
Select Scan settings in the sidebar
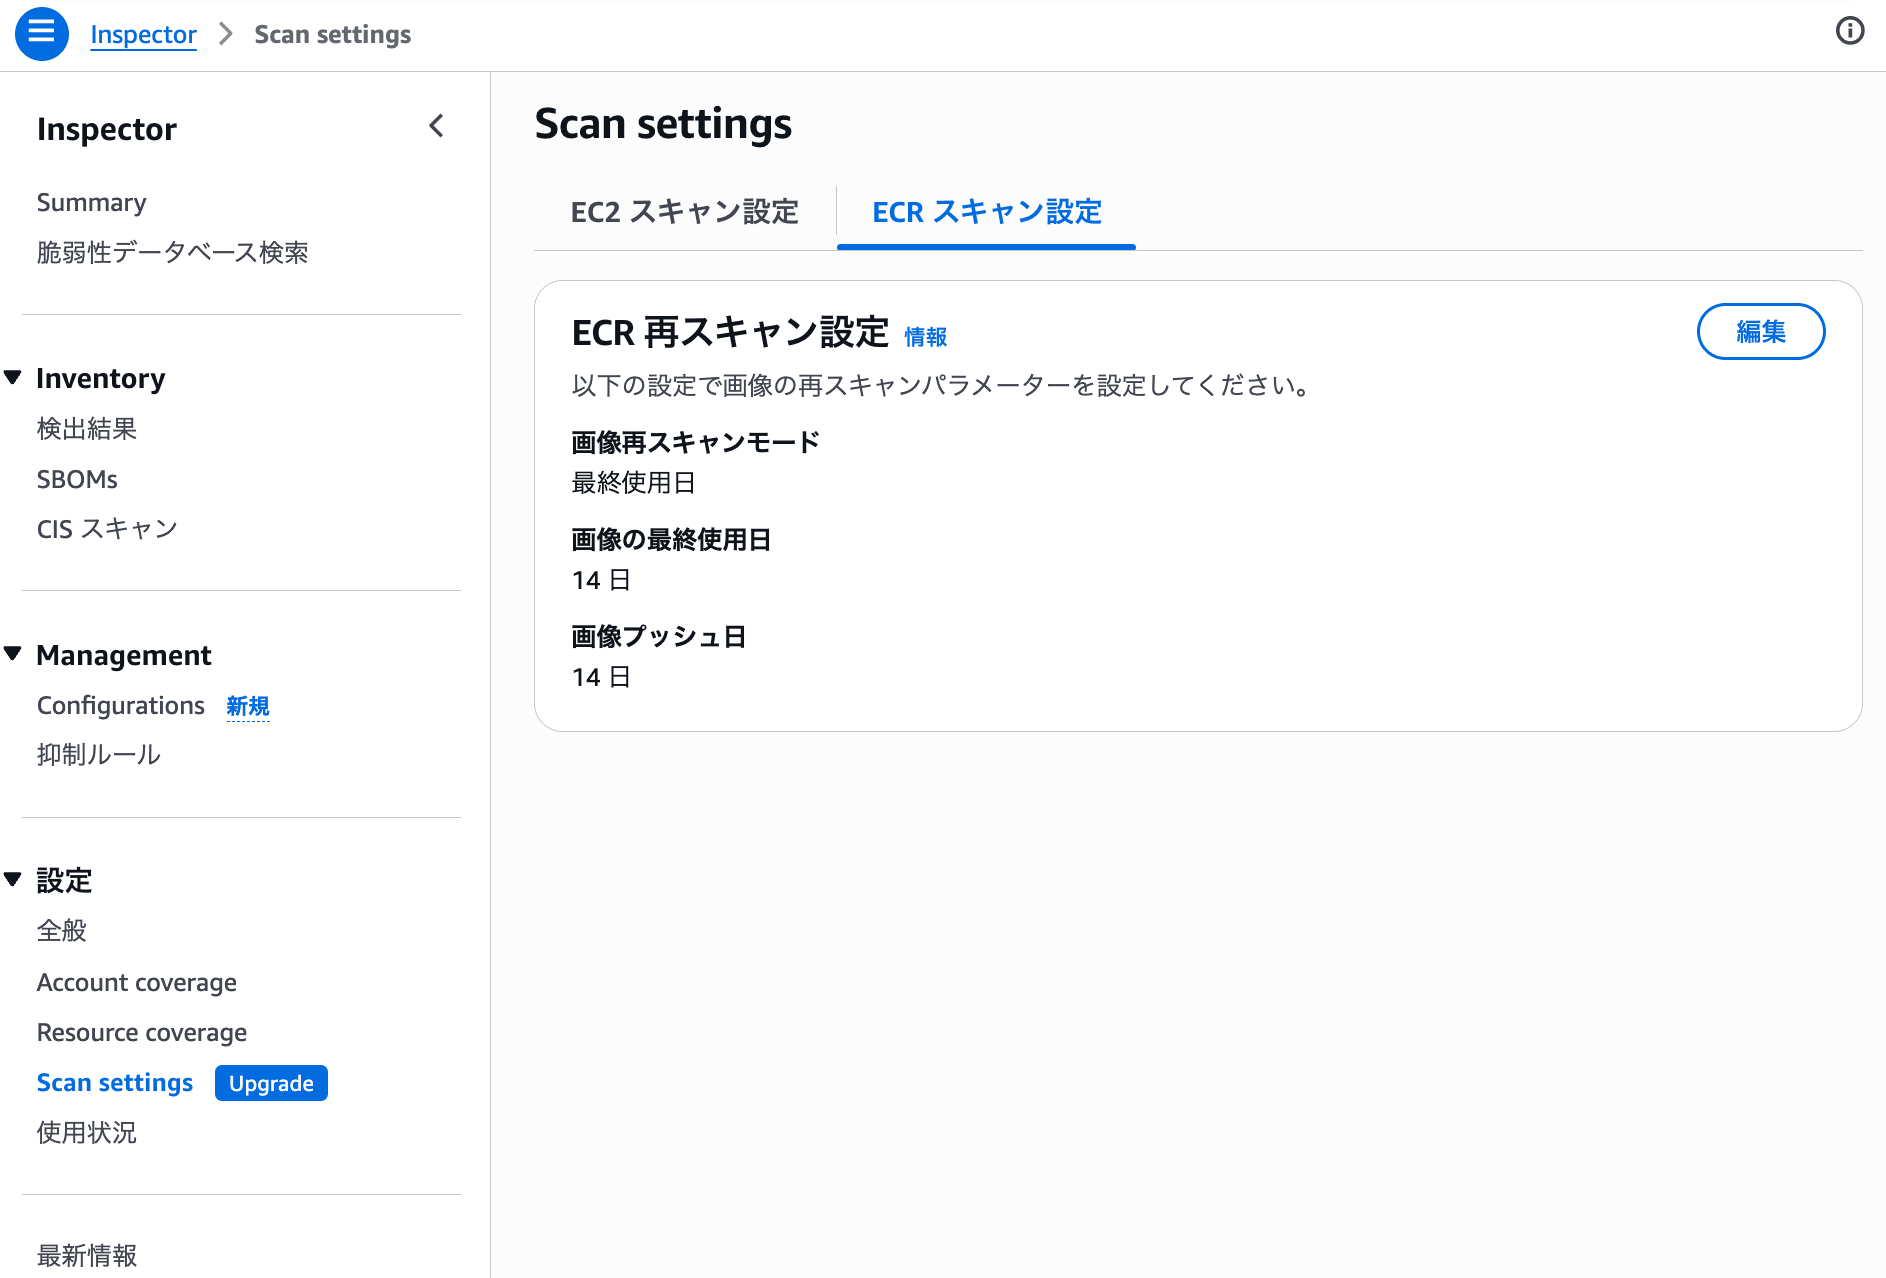point(115,1083)
